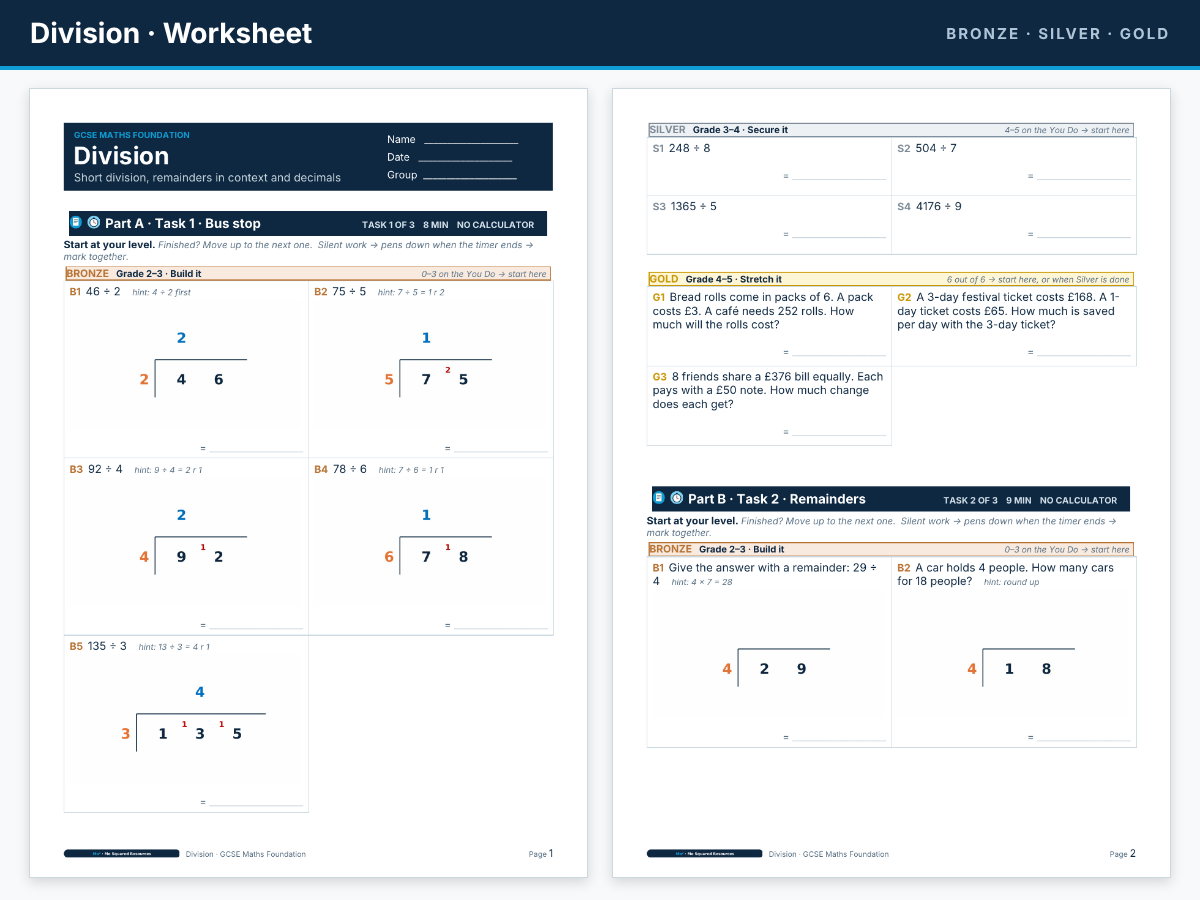The image size is (1200, 900).
Task: Click the Part A BRONZE "Build it" band
Action: click(x=308, y=273)
